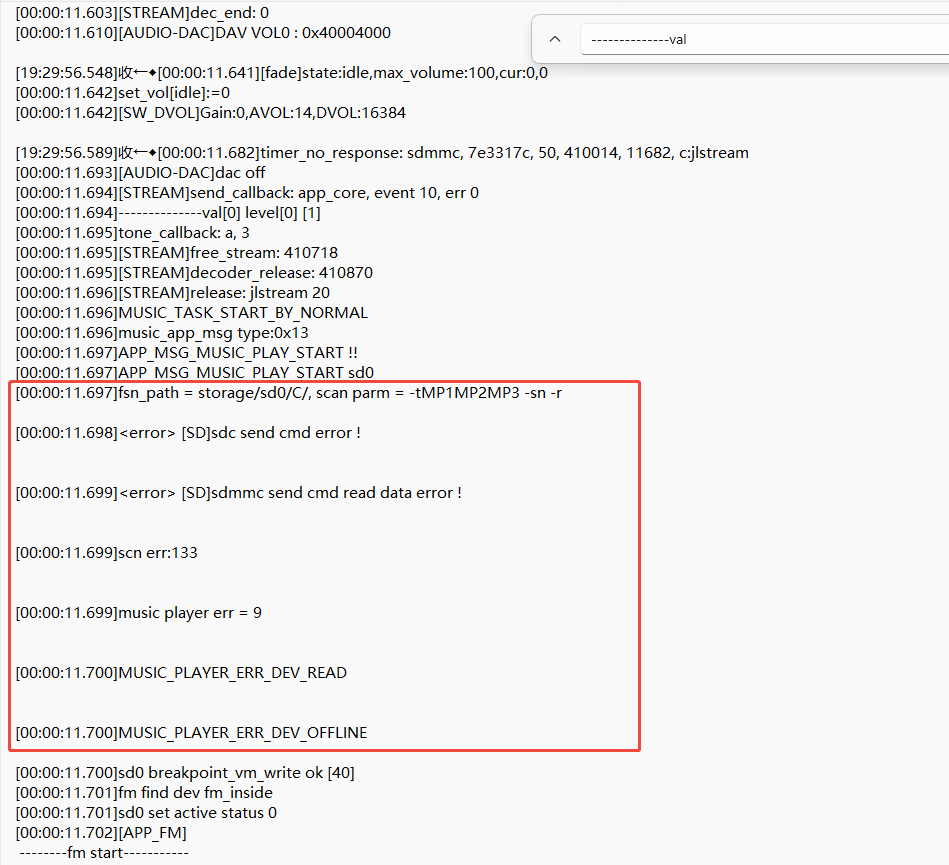The image size is (949, 865).
Task: Select the "[STREAM]dec_end: 0" log line
Action: pos(142,13)
